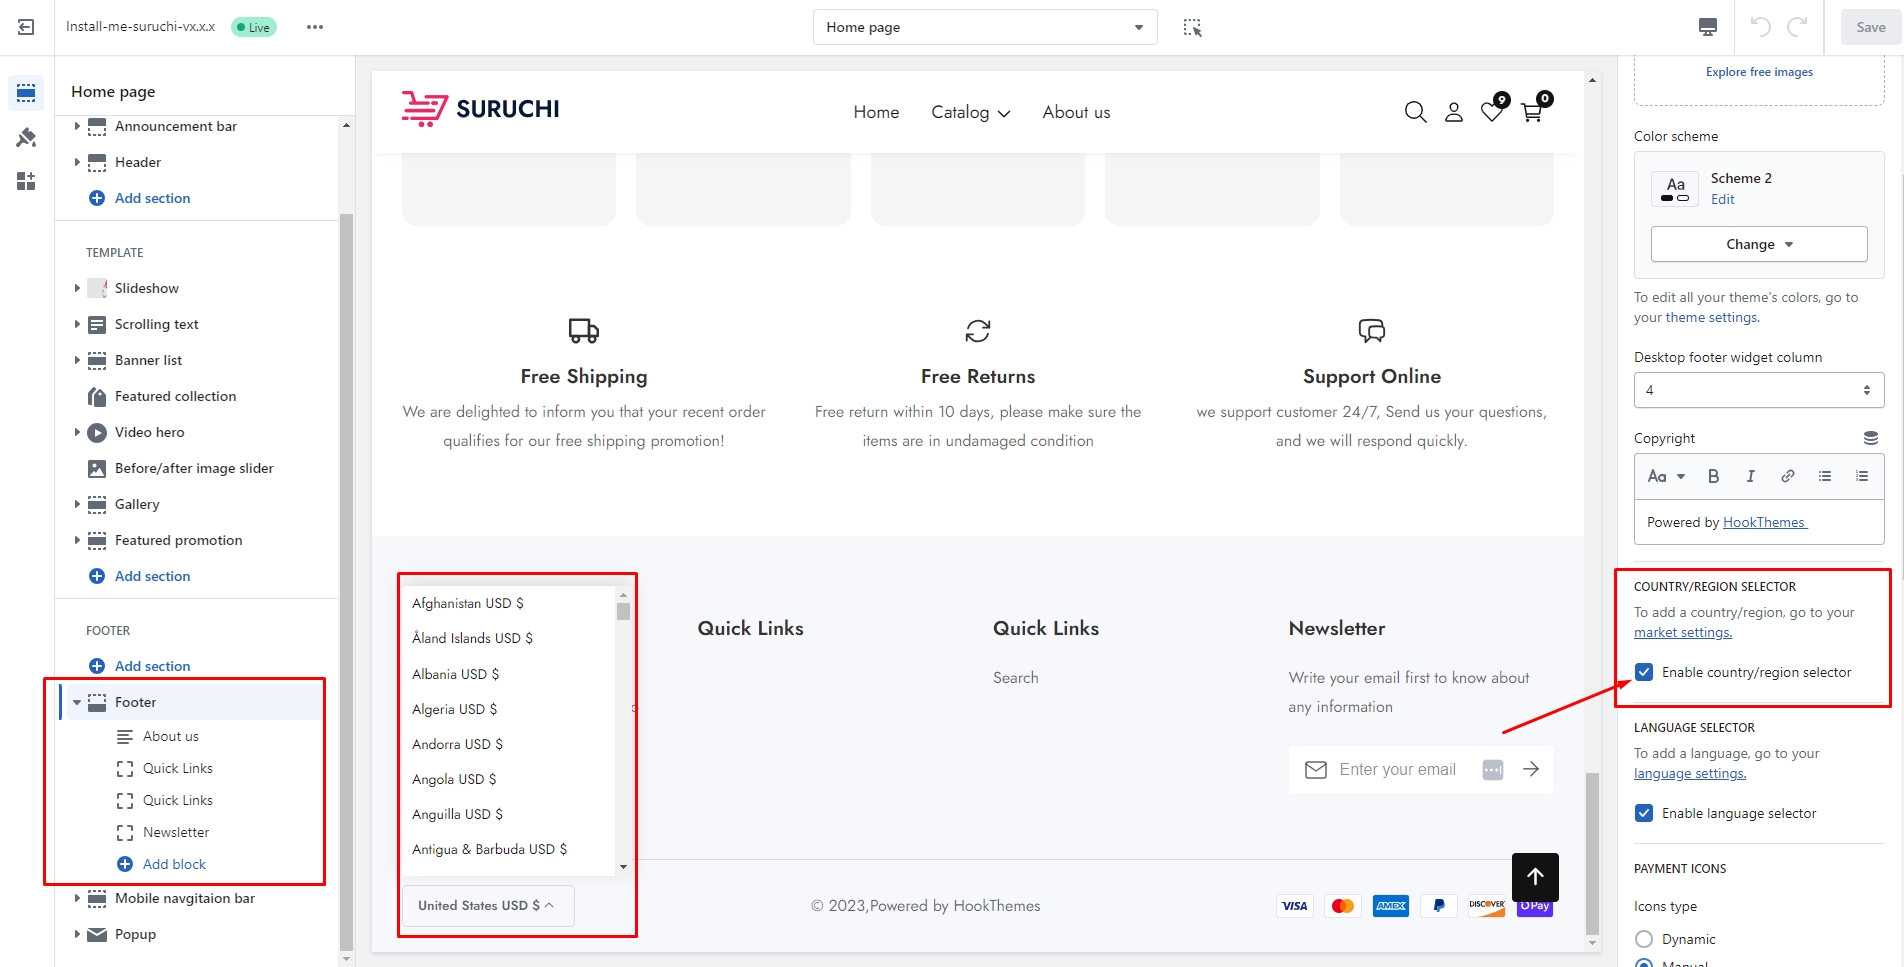
Task: Expand the Slideshow section
Action: point(77,288)
